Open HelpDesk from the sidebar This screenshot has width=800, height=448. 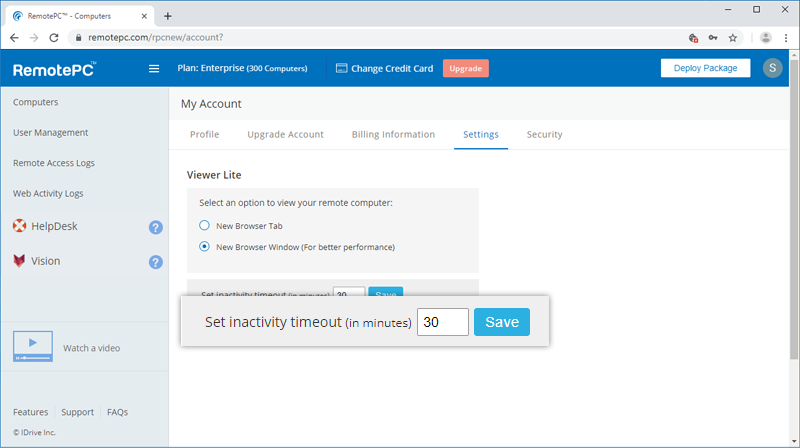pos(54,226)
